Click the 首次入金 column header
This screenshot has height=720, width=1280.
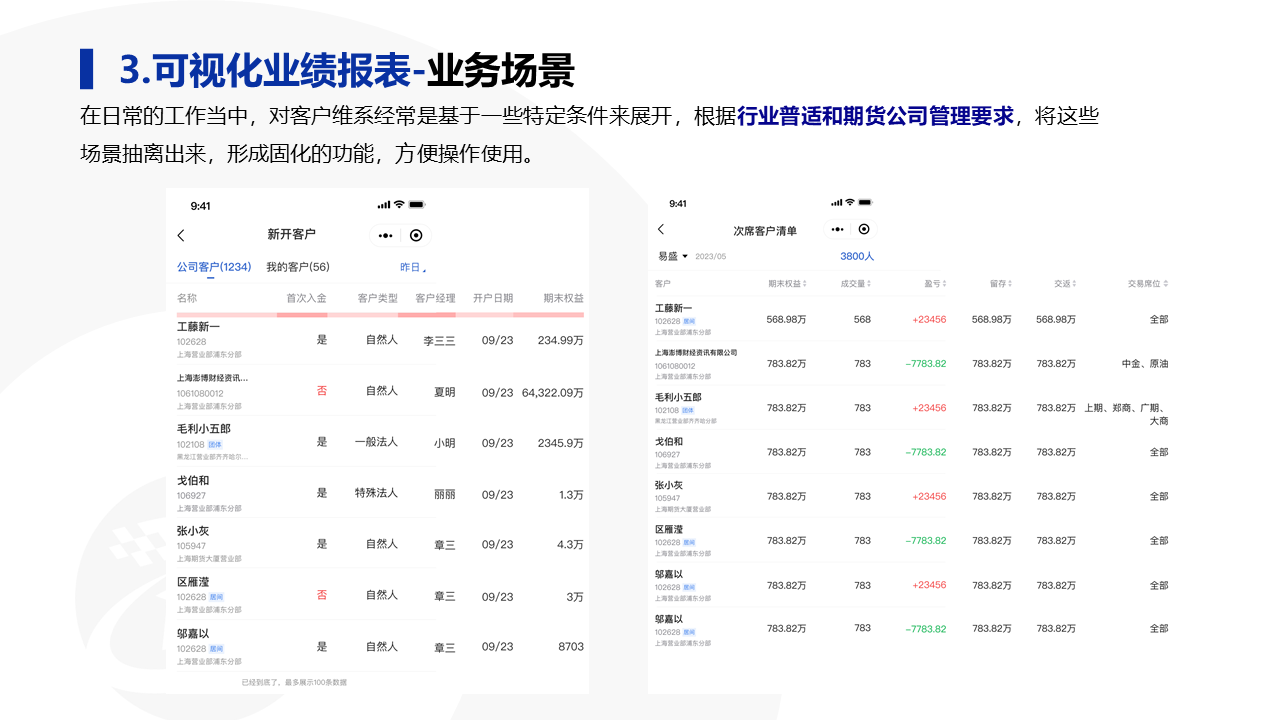tap(306, 298)
